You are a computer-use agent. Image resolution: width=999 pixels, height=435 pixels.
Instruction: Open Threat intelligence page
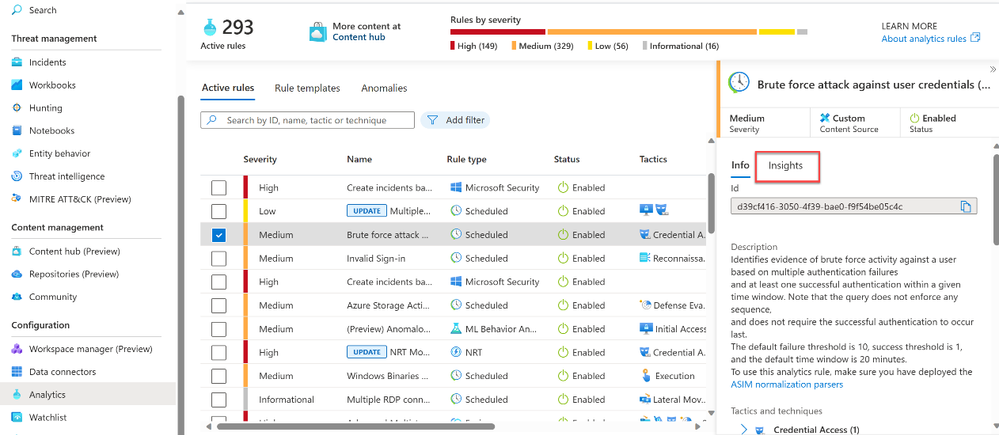tap(67, 176)
